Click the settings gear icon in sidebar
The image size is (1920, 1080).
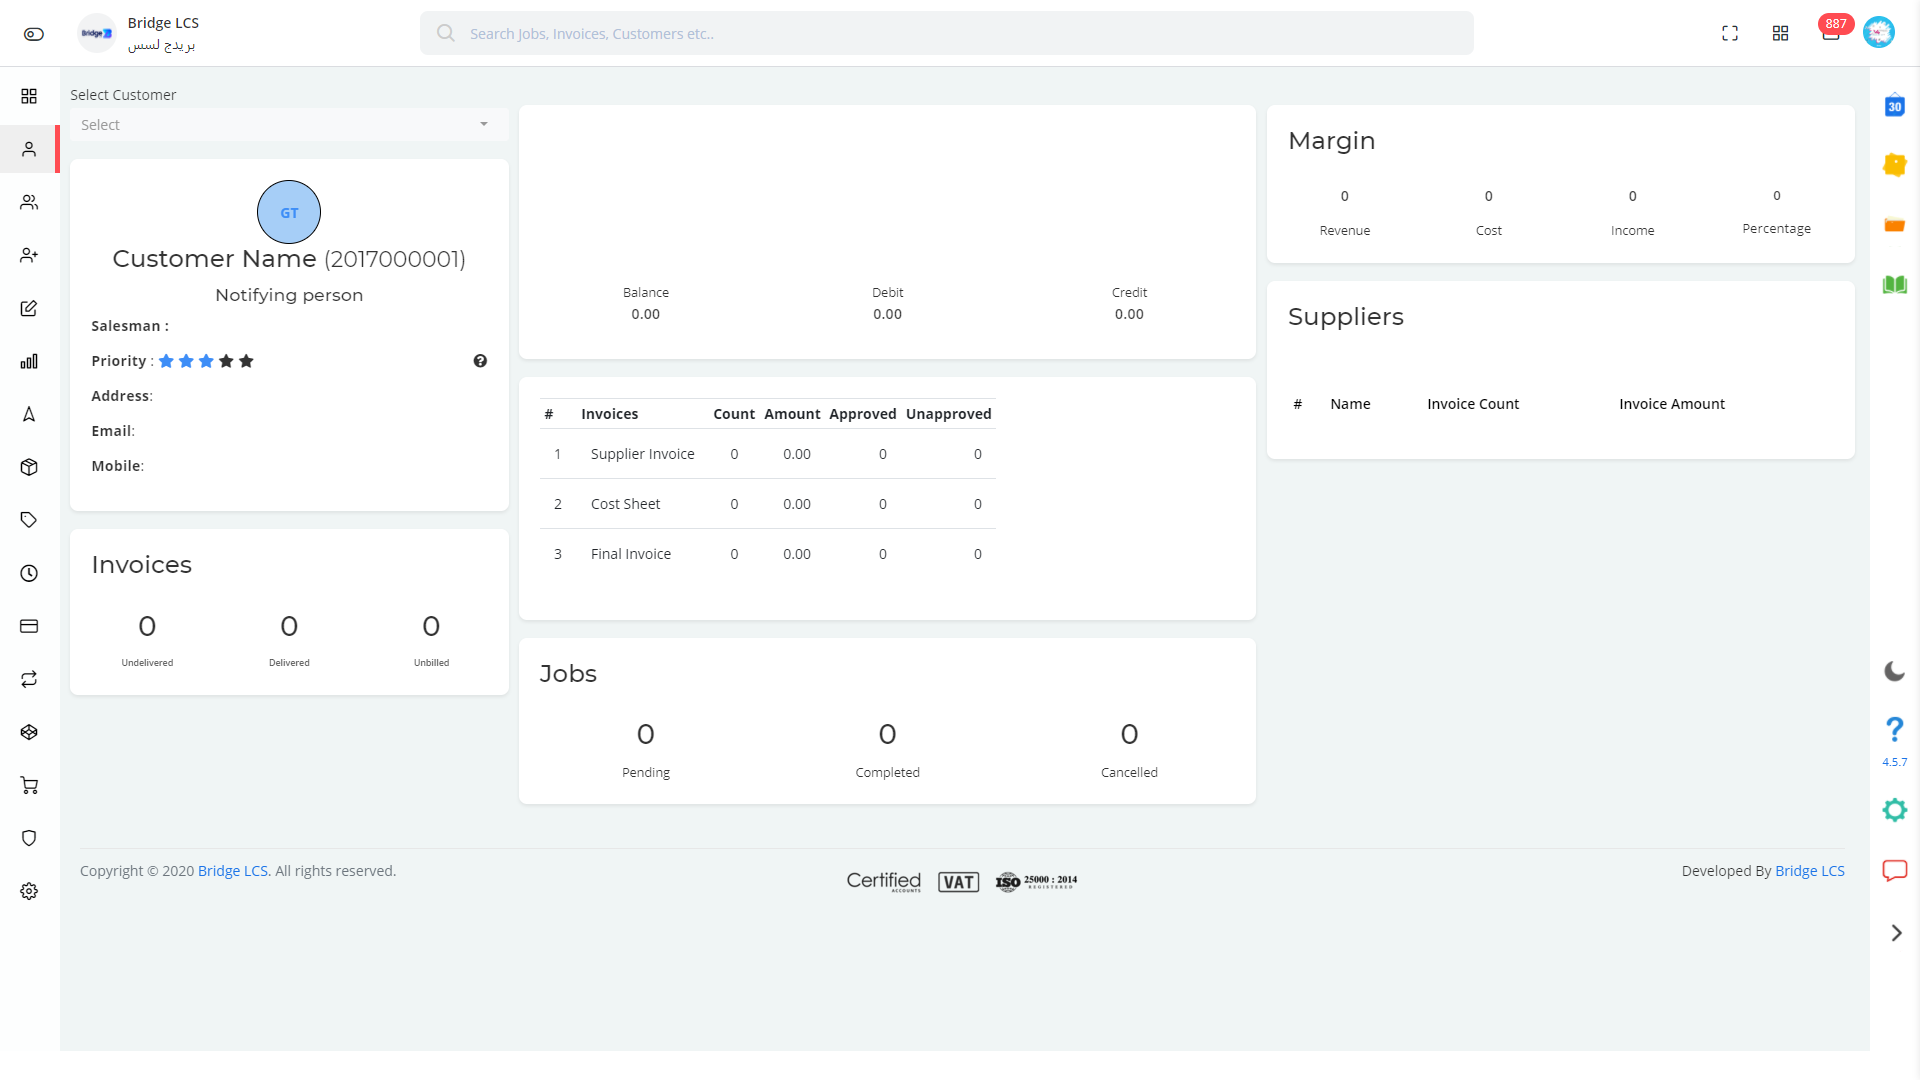(29, 891)
